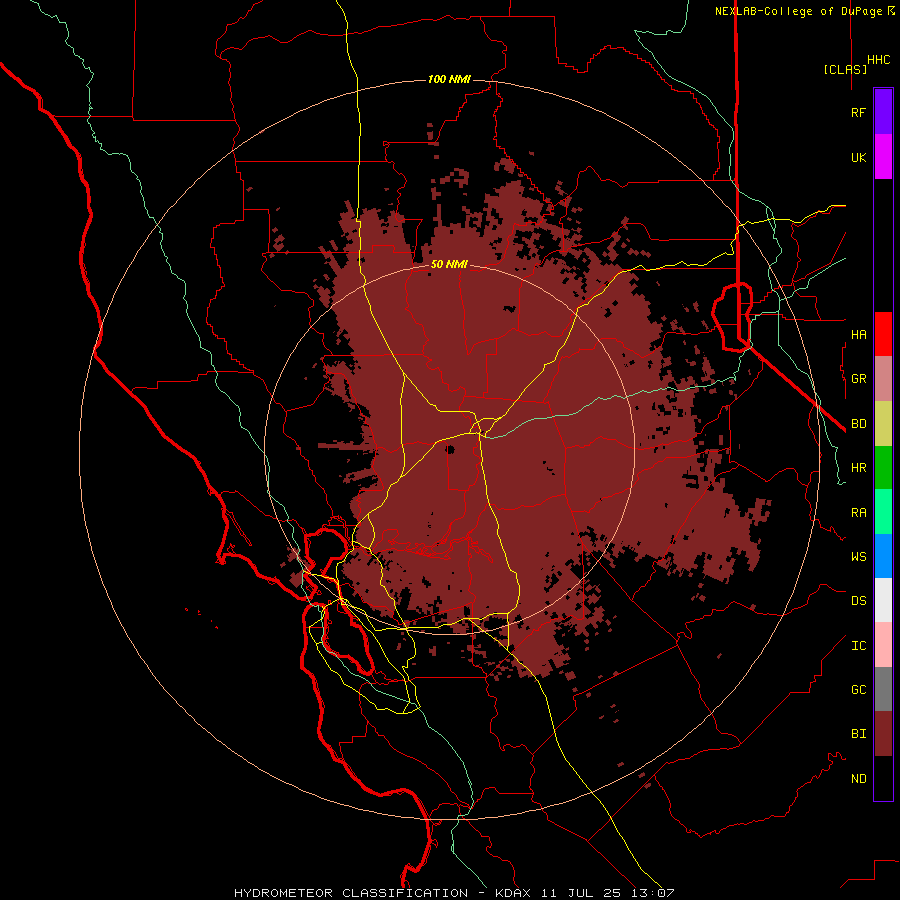Click the RA legend label
The width and height of the screenshot is (900, 900).
pos(859,513)
